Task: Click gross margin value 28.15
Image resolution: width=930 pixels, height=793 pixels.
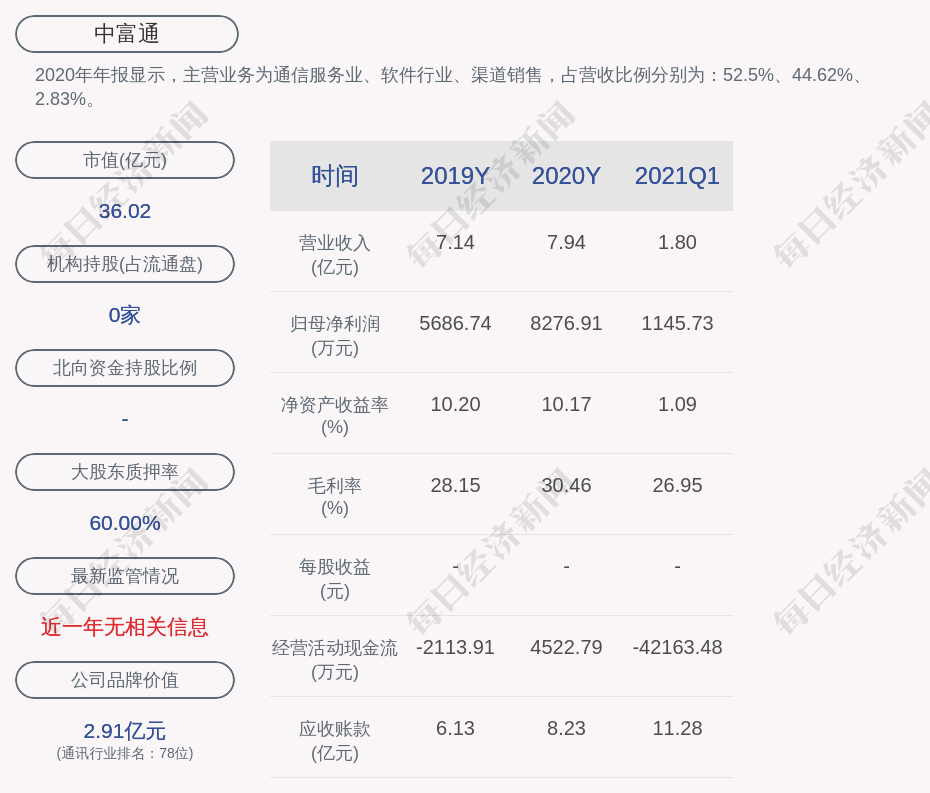Action: [455, 486]
